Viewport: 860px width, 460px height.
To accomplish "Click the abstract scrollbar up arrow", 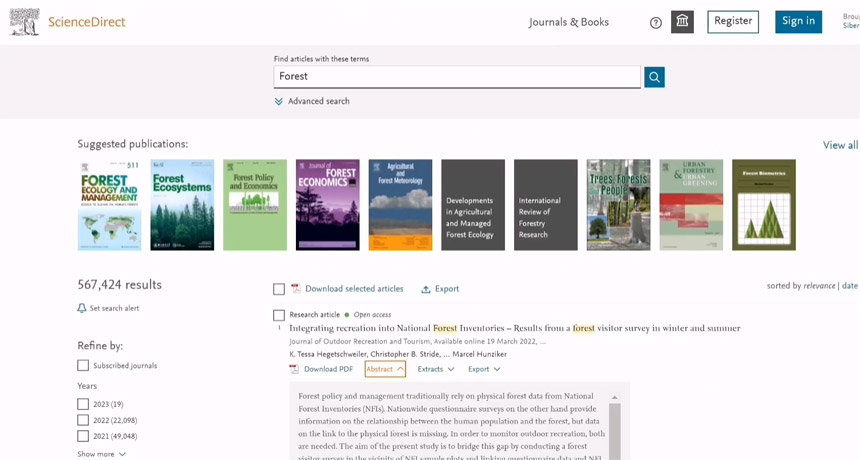I will (x=615, y=397).
